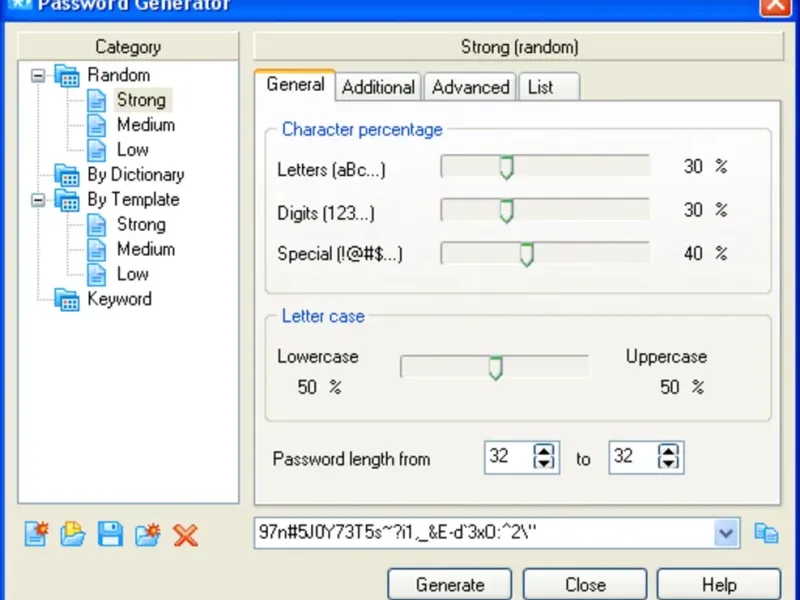Increase the password length from value
Image resolution: width=800 pixels, height=600 pixels.
coord(543,451)
